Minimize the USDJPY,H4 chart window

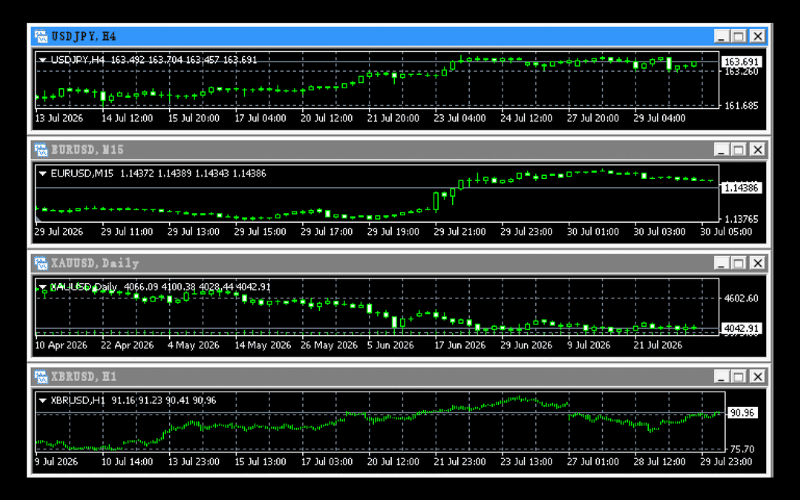[x=721, y=36]
